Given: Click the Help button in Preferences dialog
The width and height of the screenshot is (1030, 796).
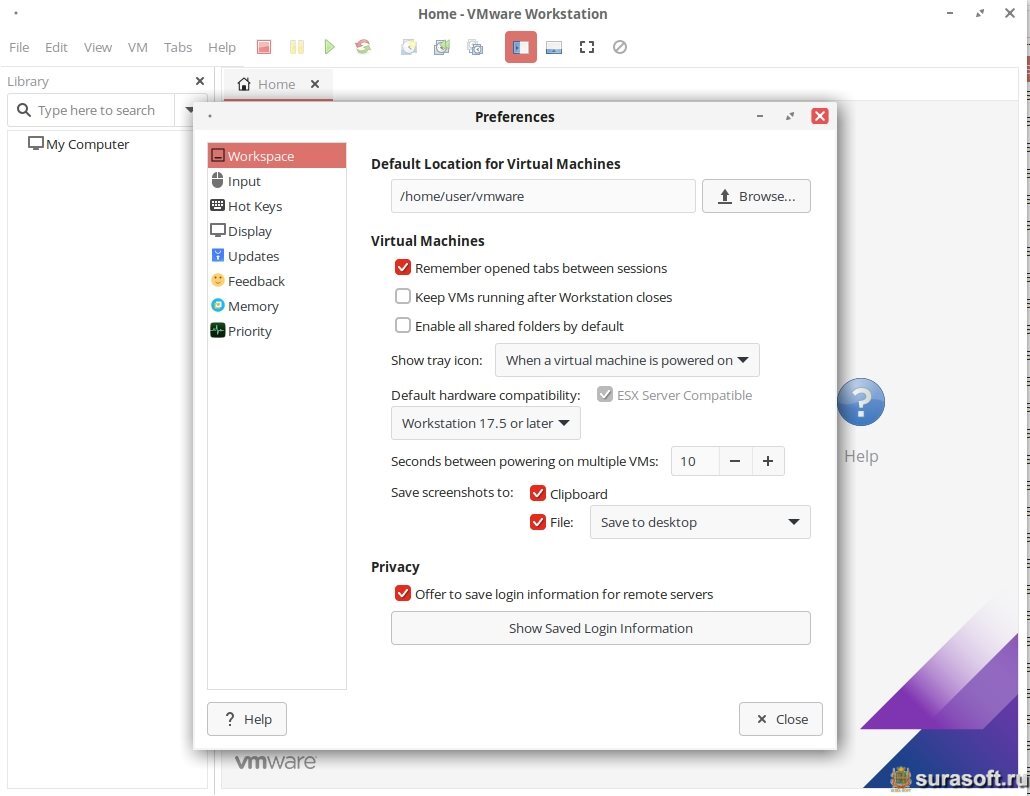Looking at the screenshot, I should point(247,719).
